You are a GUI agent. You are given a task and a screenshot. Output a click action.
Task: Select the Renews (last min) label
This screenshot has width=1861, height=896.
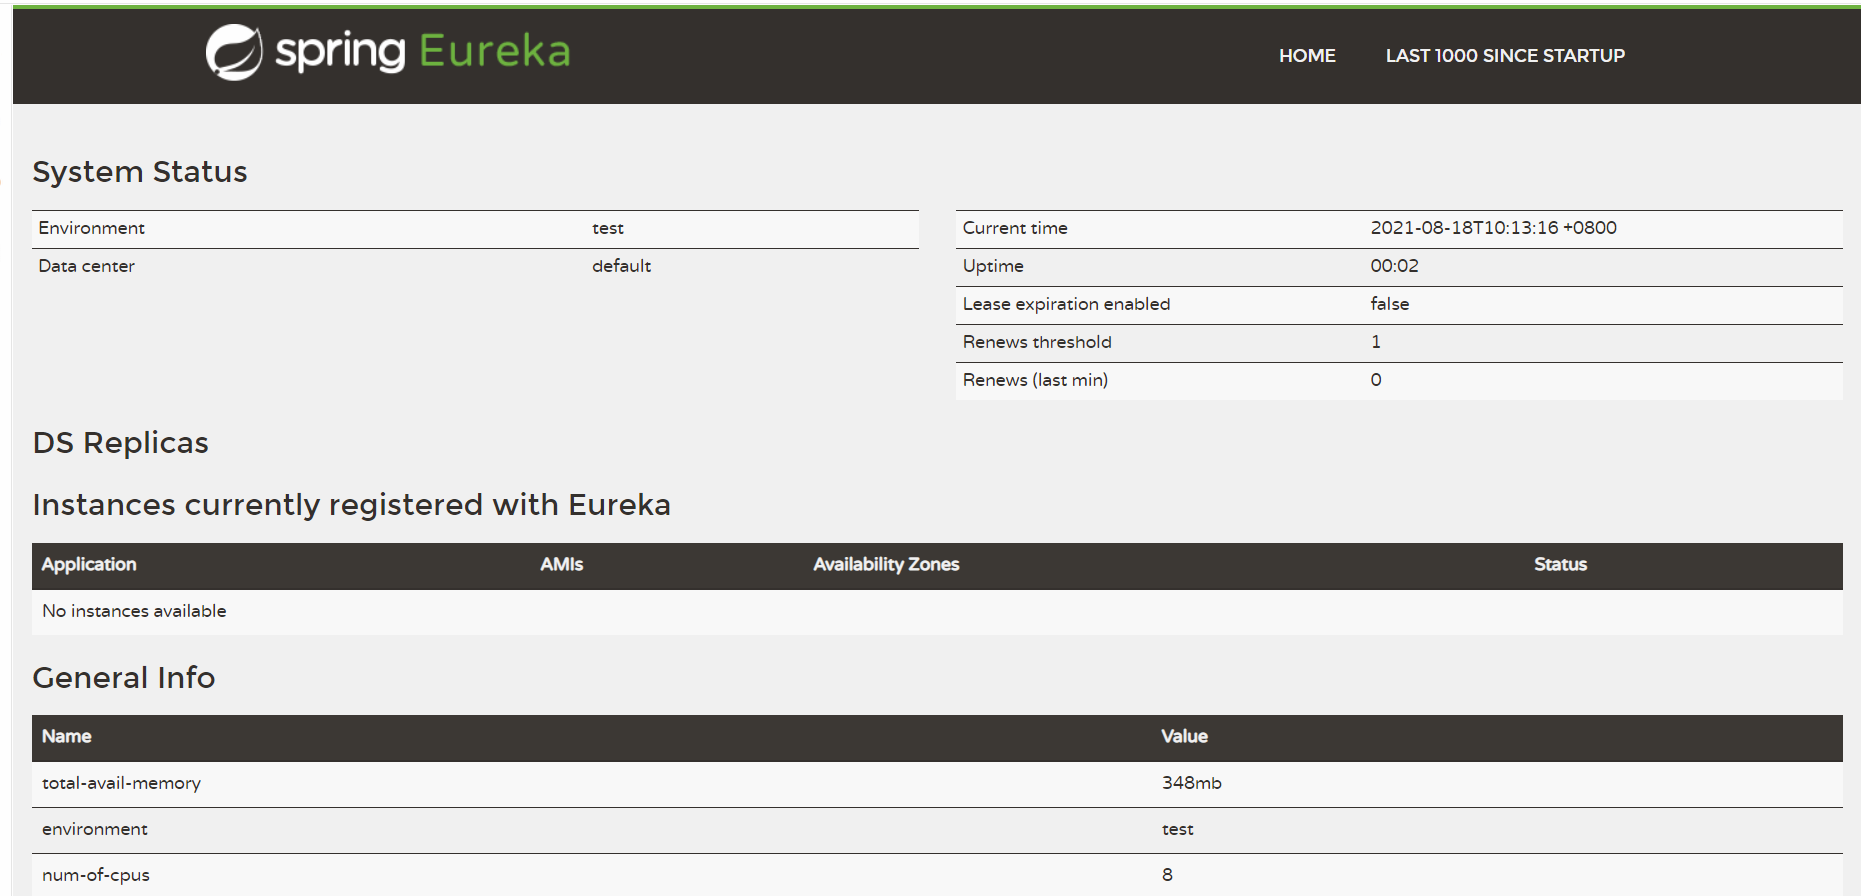point(1035,380)
